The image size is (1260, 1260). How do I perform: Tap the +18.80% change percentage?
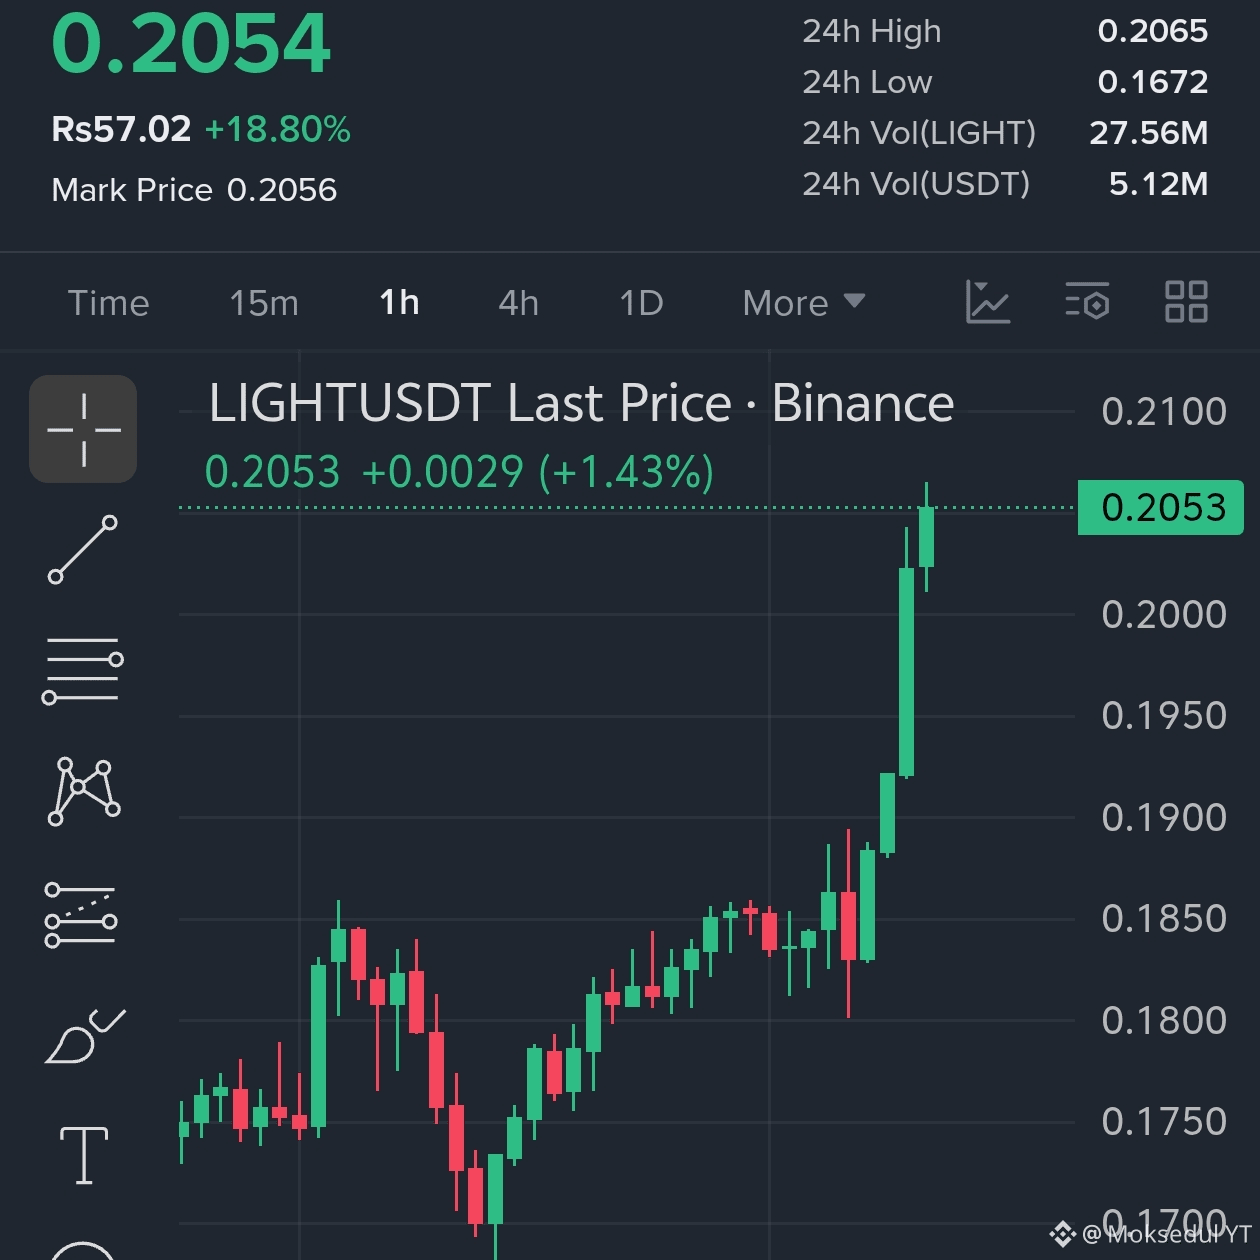[x=277, y=129]
